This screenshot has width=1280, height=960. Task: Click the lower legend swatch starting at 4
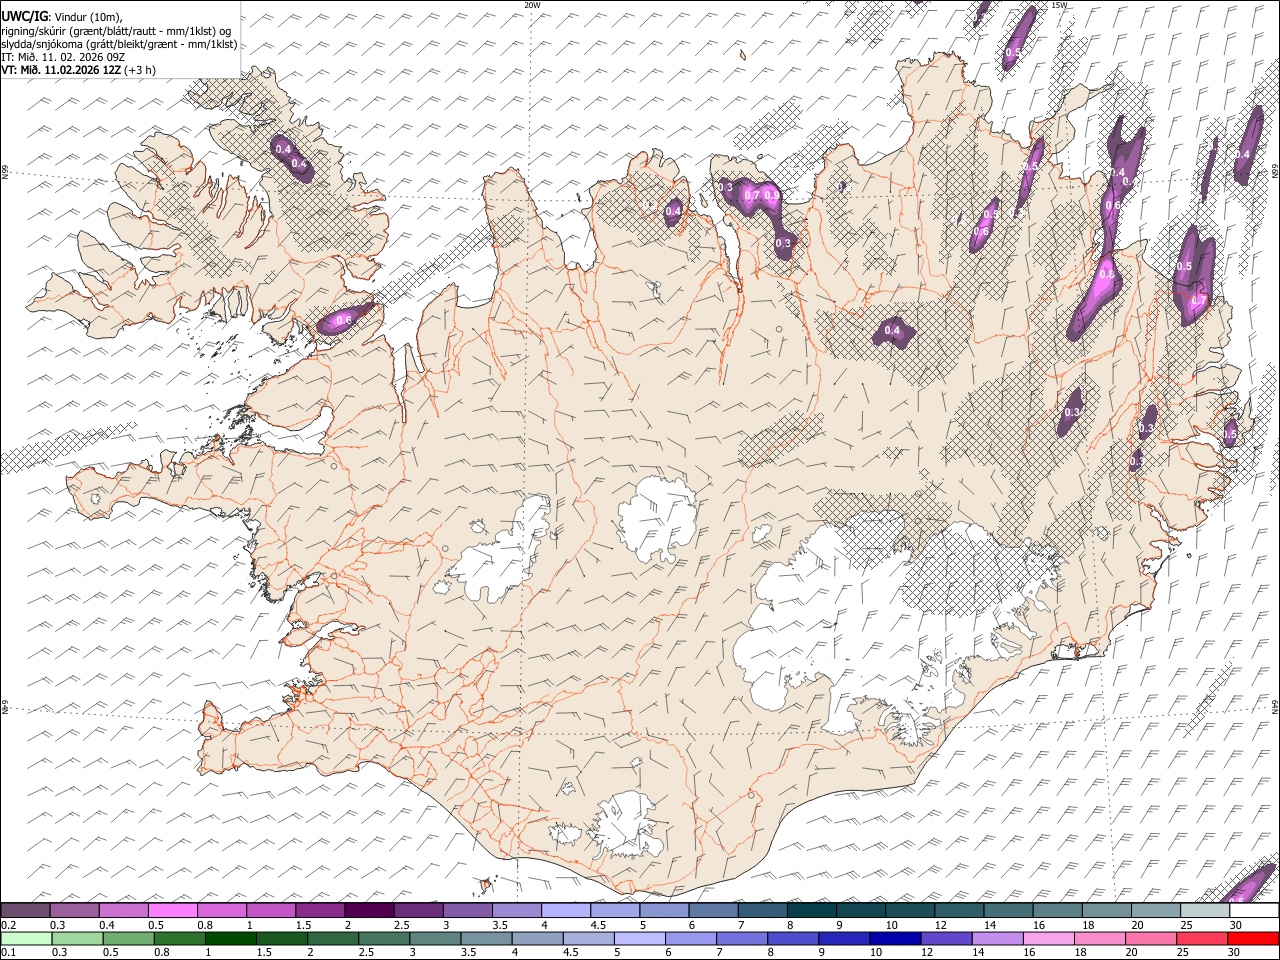coord(537,939)
